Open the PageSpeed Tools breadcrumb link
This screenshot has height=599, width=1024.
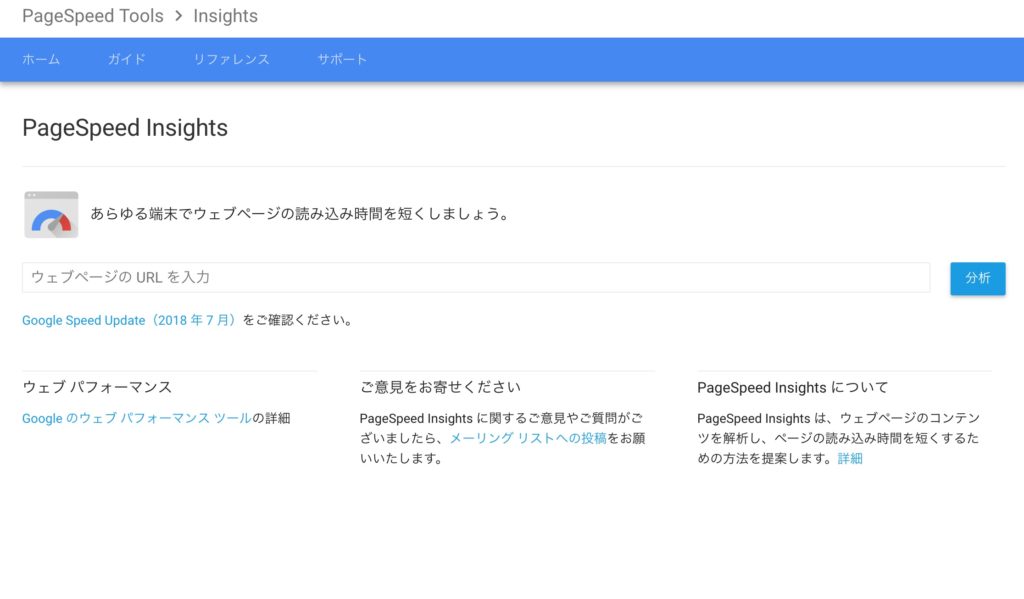pyautogui.click(x=92, y=17)
